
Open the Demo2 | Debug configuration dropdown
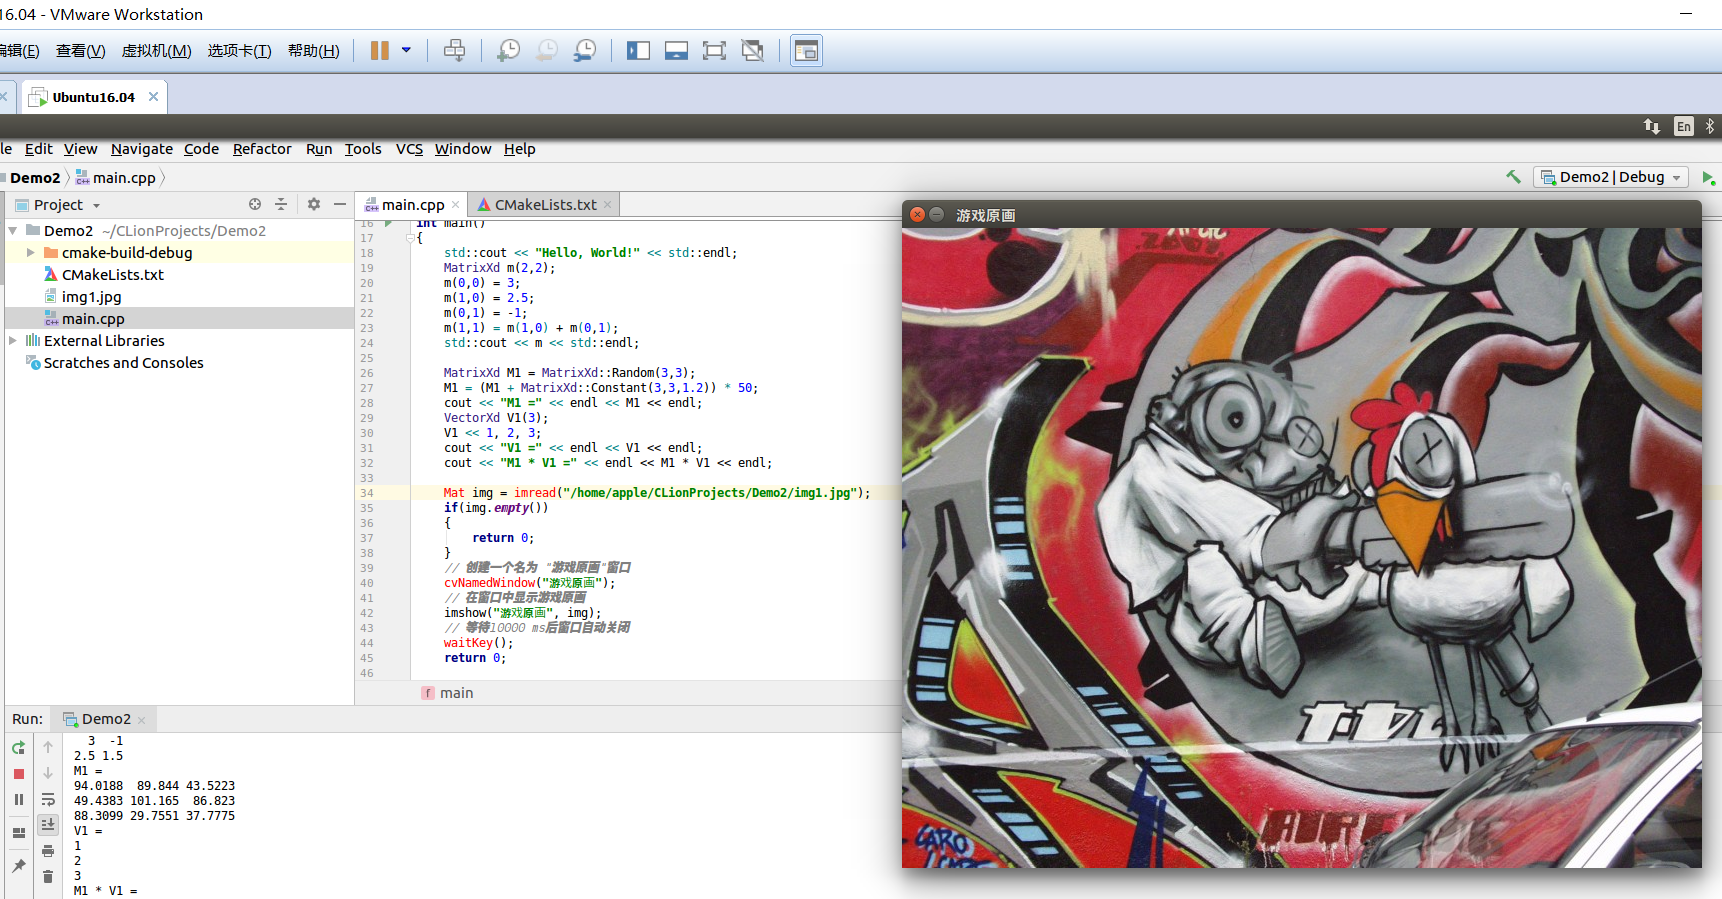(1610, 177)
